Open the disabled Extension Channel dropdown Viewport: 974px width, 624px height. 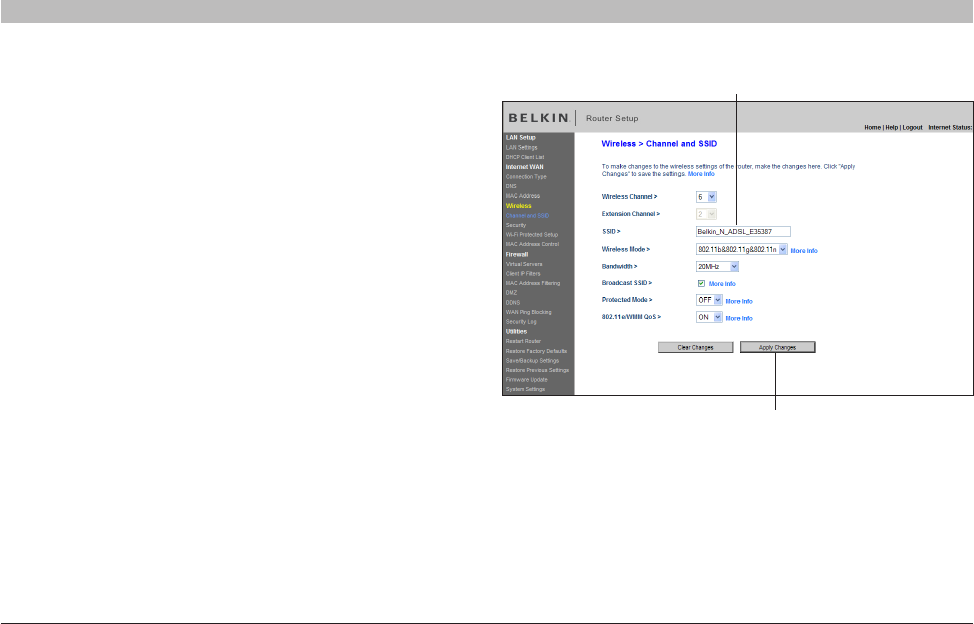(x=706, y=214)
